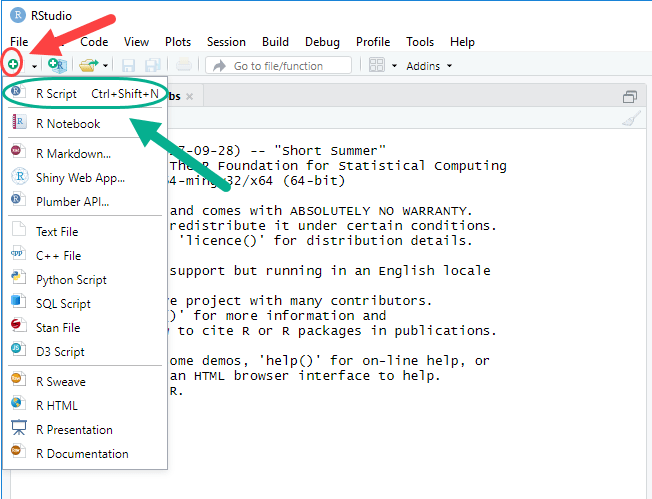Click the Create a Project icon
The image size is (652, 499).
(57, 65)
